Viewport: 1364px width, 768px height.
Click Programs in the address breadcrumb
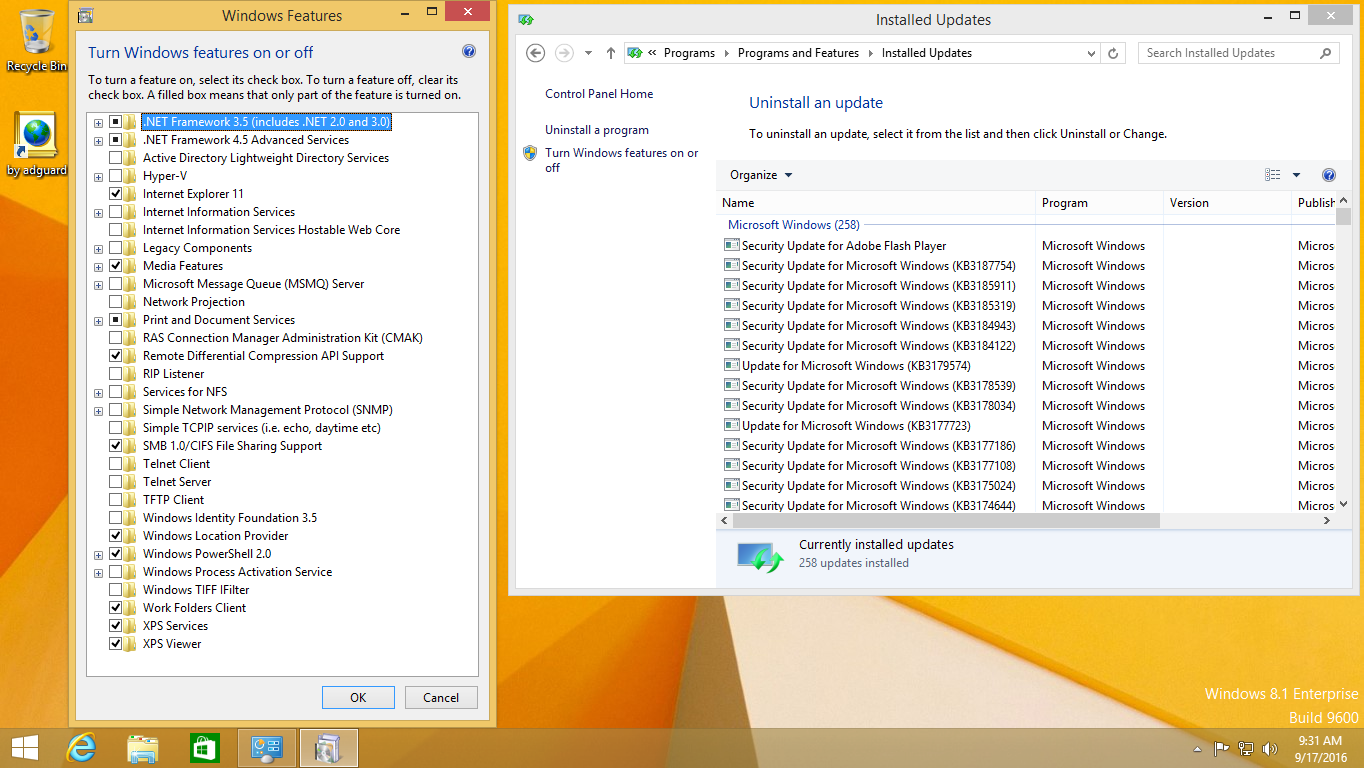point(689,53)
